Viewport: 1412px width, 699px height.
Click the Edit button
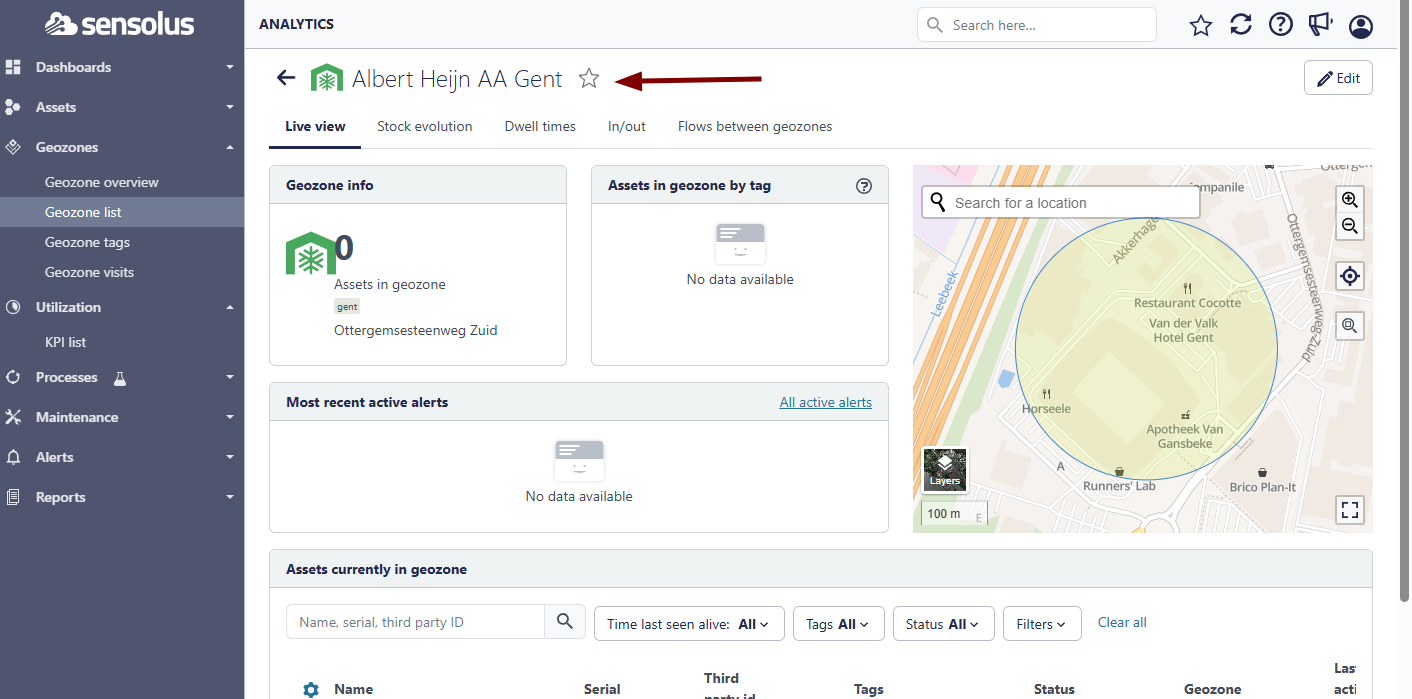coord(1338,78)
